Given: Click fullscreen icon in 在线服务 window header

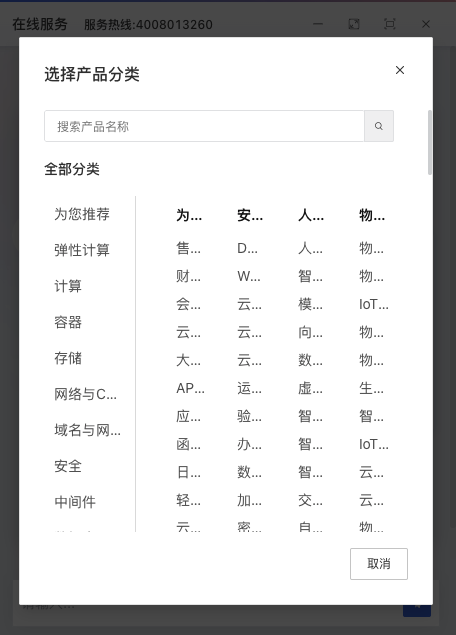Looking at the screenshot, I should [x=390, y=24].
